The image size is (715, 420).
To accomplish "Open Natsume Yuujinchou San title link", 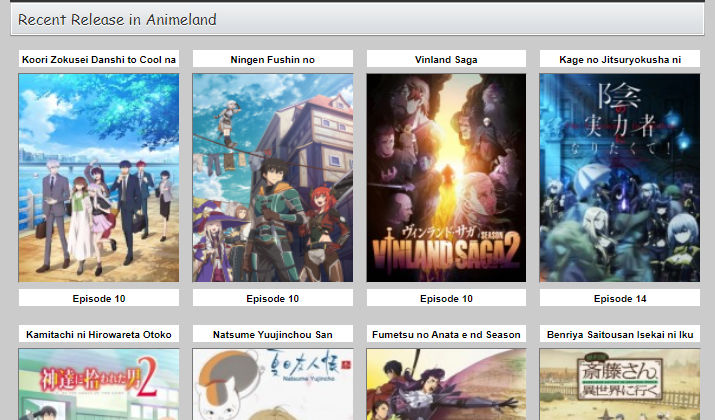I will coord(273,335).
